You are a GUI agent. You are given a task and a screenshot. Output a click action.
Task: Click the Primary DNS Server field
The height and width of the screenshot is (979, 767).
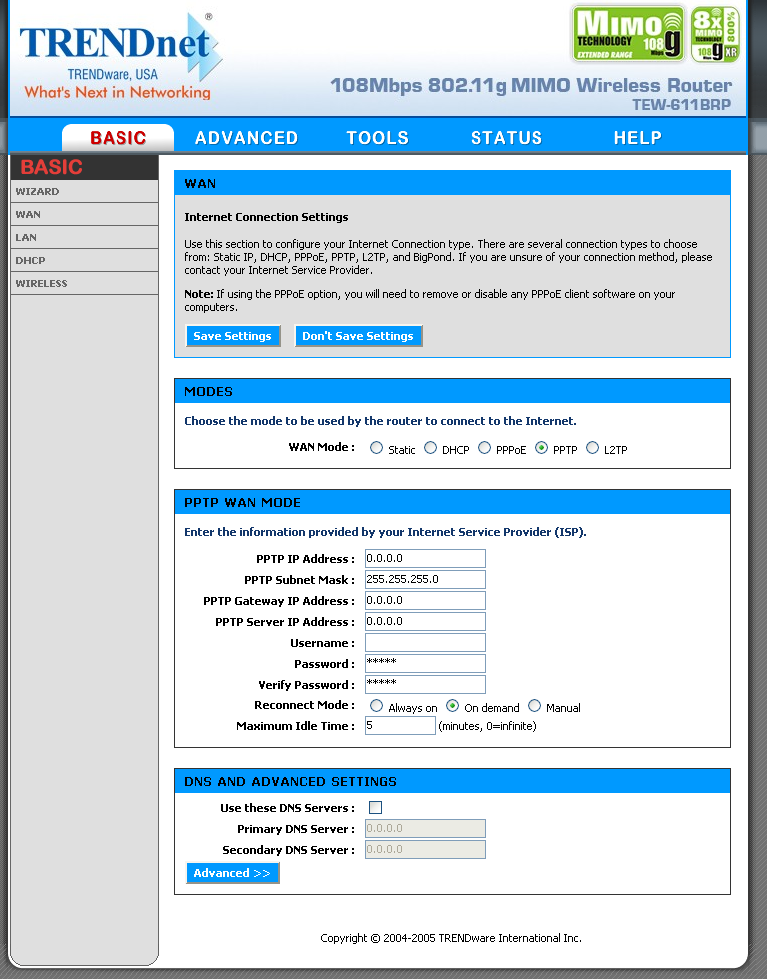point(425,829)
